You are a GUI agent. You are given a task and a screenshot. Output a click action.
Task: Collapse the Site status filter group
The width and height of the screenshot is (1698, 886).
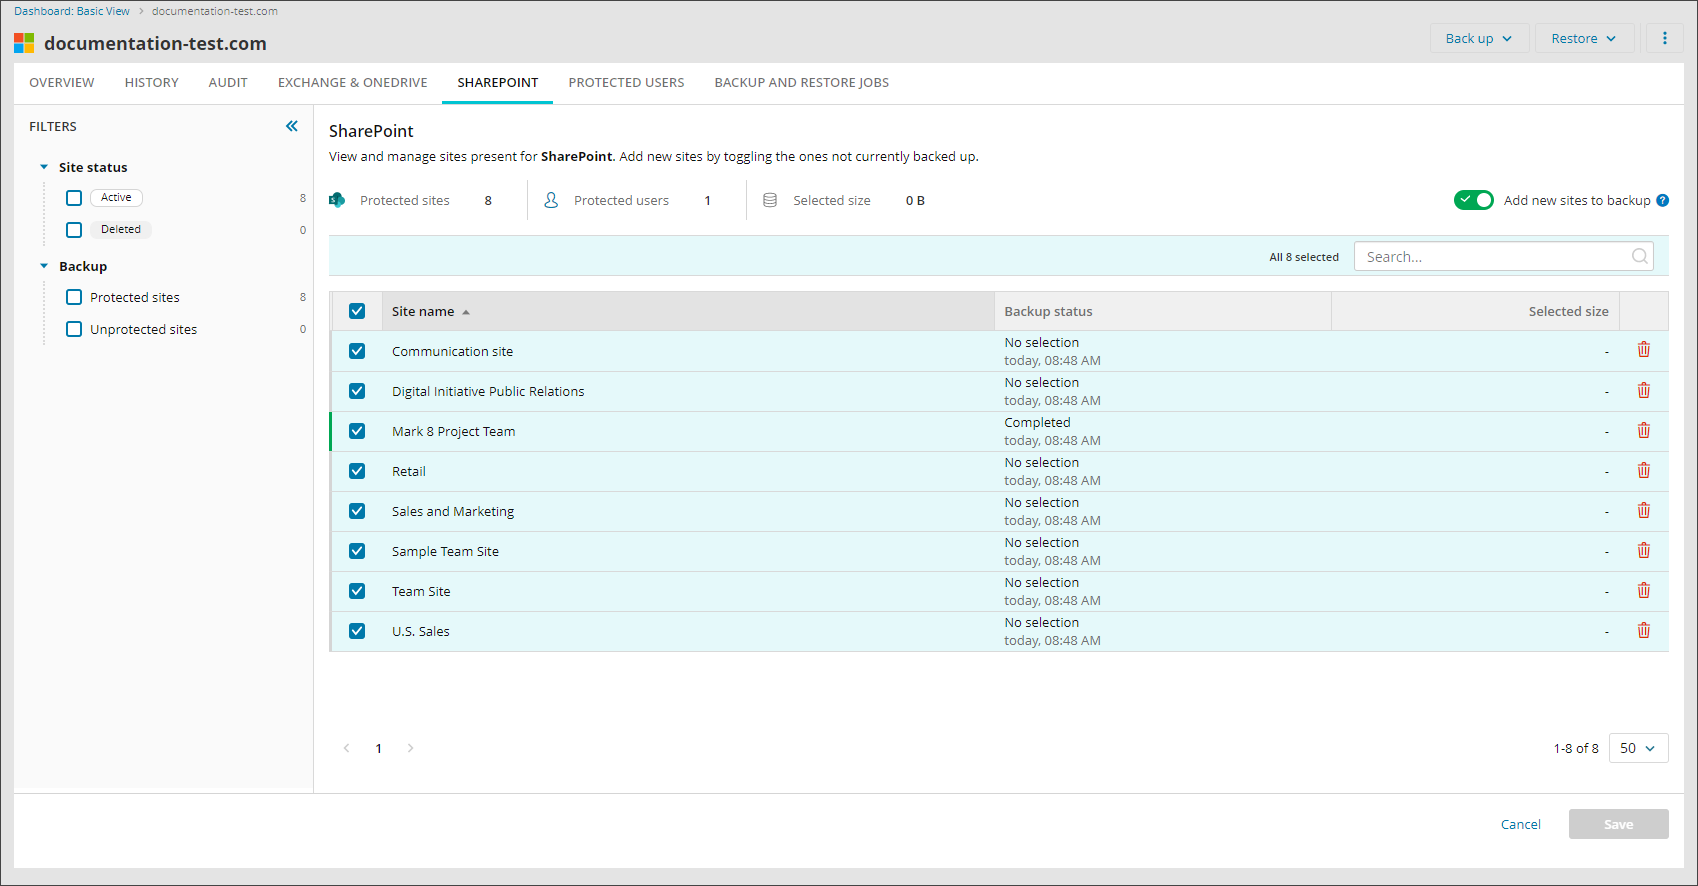pos(44,167)
